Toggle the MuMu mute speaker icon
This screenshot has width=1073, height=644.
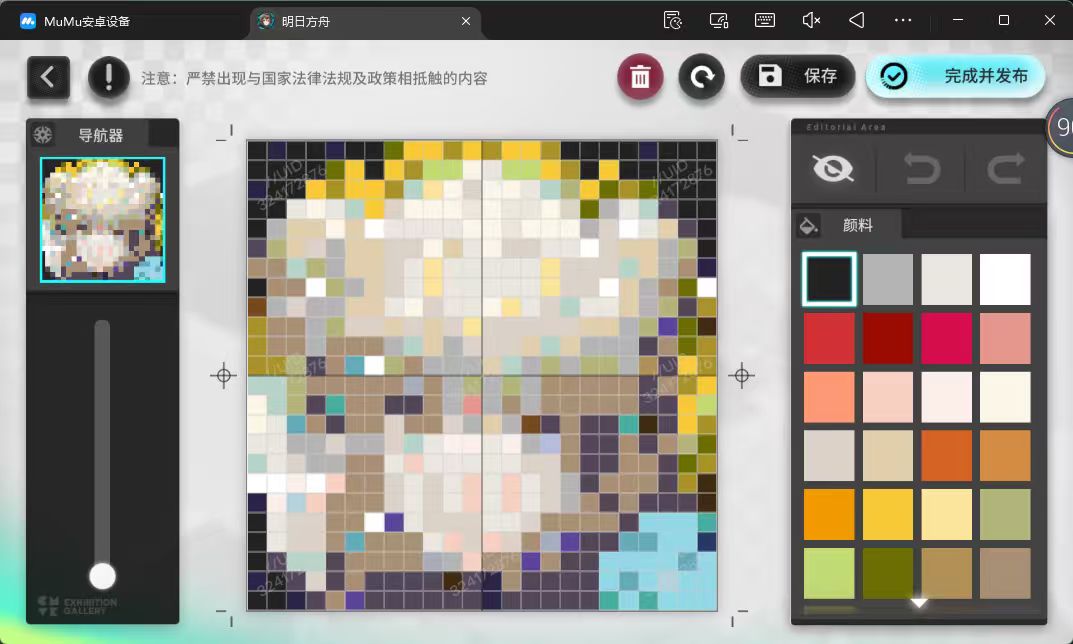(811, 21)
